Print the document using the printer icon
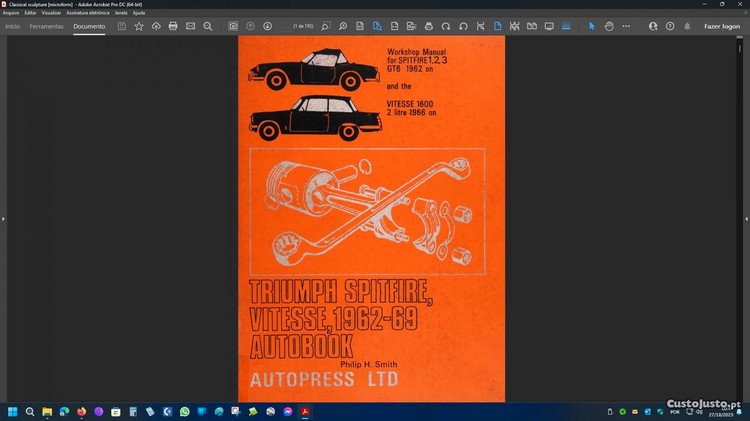The height and width of the screenshot is (421, 750). pos(173,26)
